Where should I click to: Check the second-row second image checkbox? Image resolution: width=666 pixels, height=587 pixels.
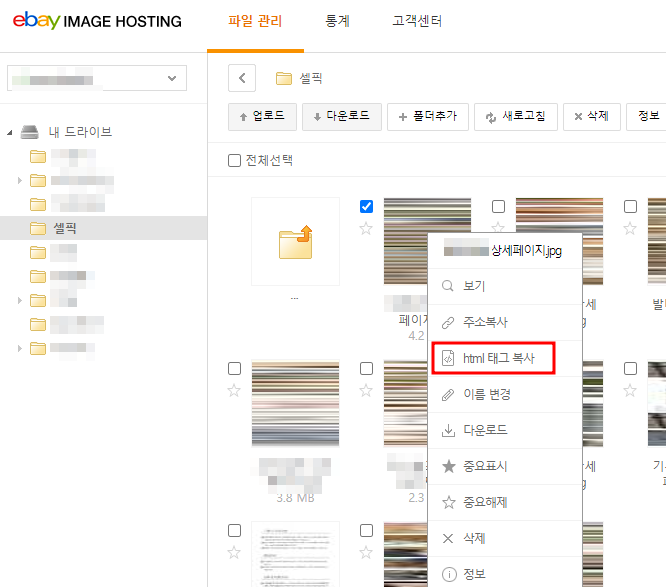[367, 368]
